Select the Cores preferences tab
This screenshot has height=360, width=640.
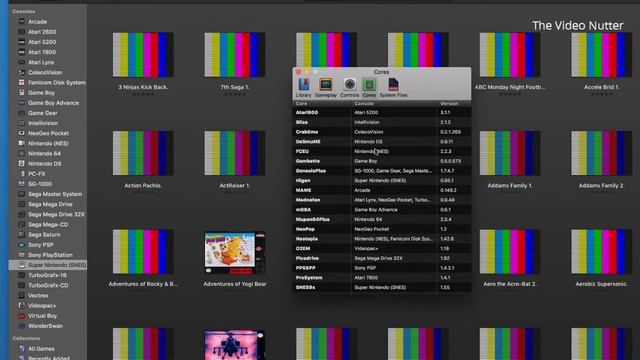click(x=369, y=87)
